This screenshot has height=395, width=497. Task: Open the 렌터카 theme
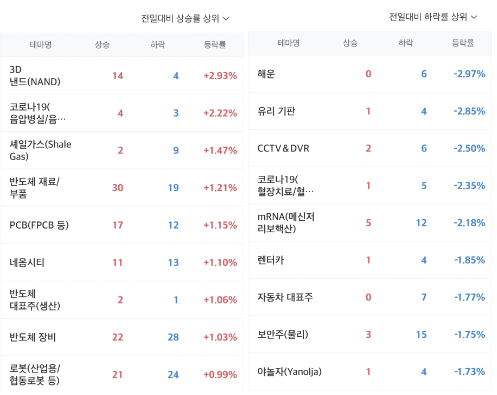coord(270,260)
